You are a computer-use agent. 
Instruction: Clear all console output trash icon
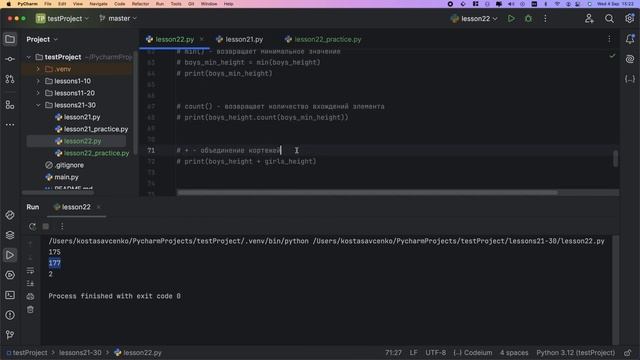click(x=30, y=310)
